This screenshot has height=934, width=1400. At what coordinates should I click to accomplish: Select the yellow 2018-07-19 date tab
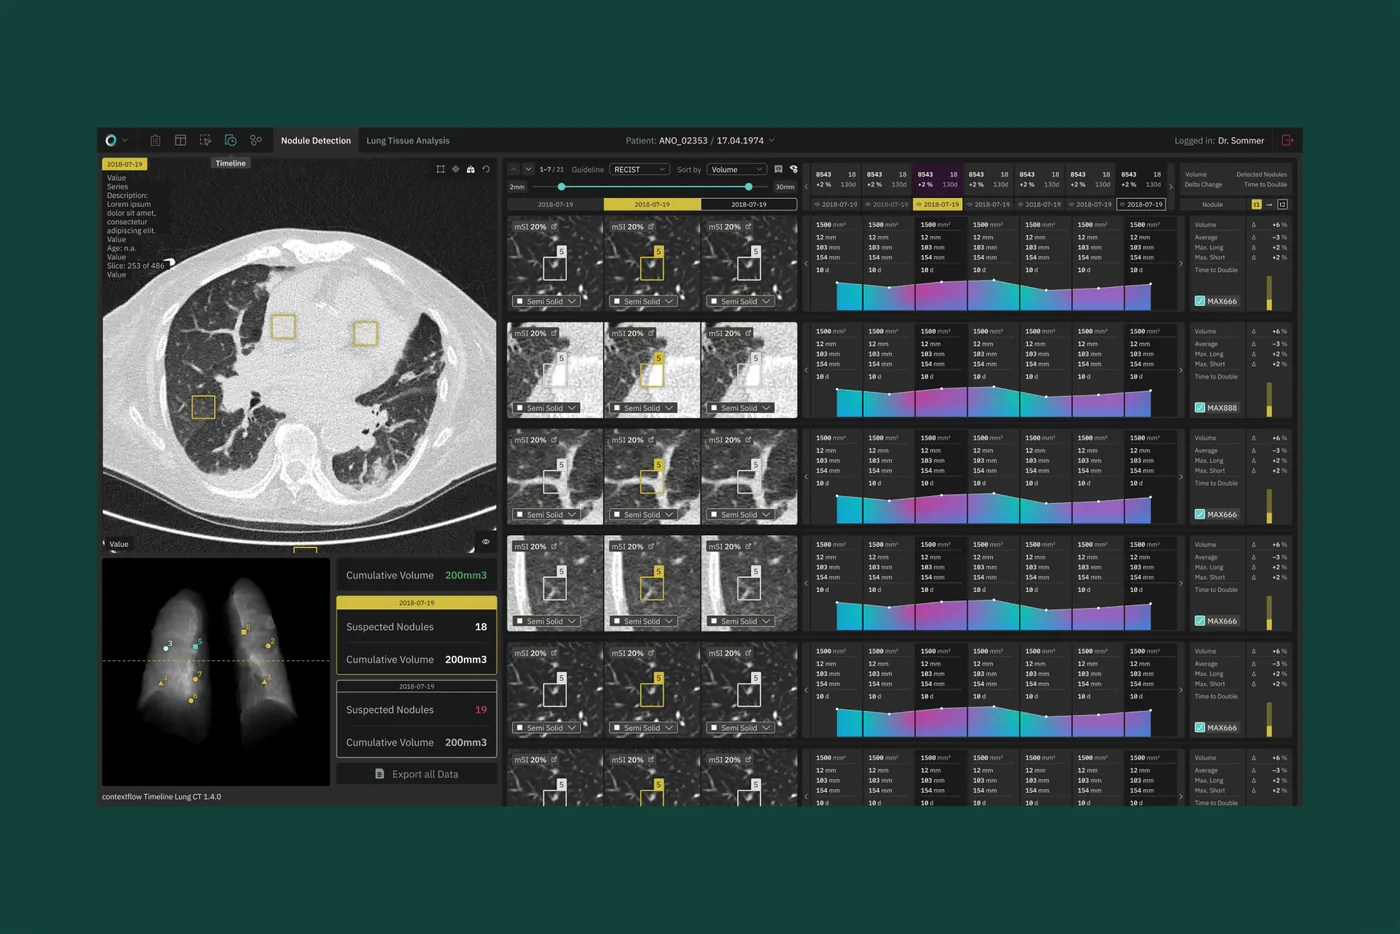[652, 204]
